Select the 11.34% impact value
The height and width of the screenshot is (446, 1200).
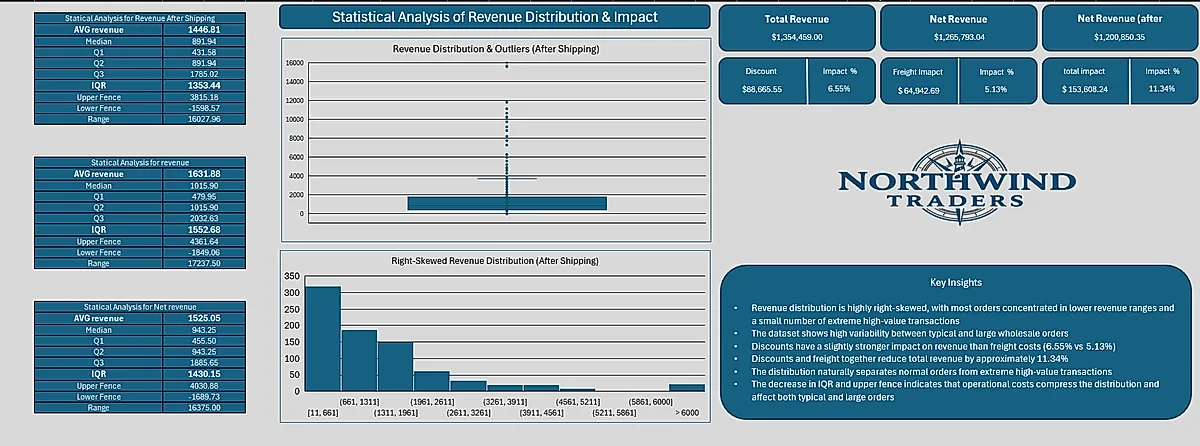click(1162, 89)
